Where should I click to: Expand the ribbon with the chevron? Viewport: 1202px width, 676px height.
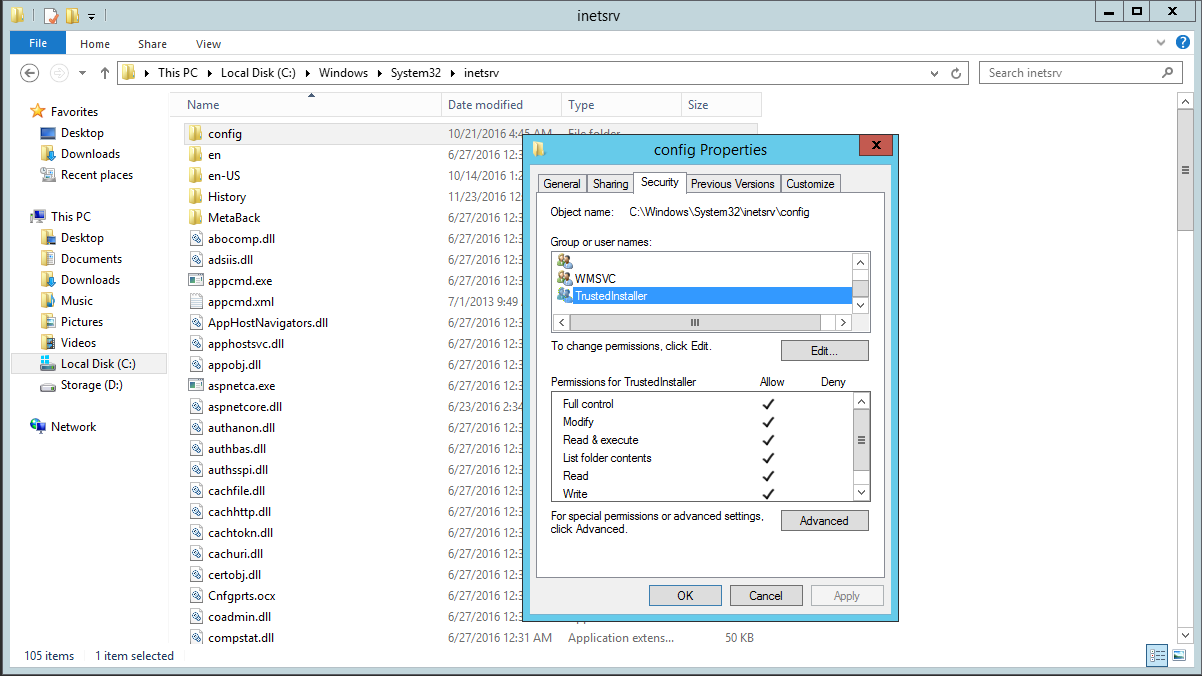tap(1160, 44)
